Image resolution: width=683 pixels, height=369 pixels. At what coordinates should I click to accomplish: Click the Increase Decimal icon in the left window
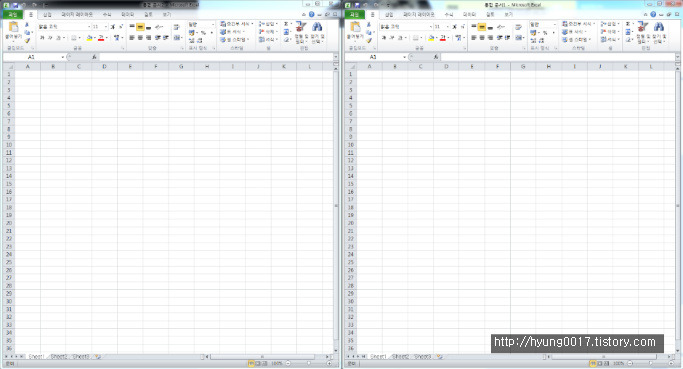point(192,40)
